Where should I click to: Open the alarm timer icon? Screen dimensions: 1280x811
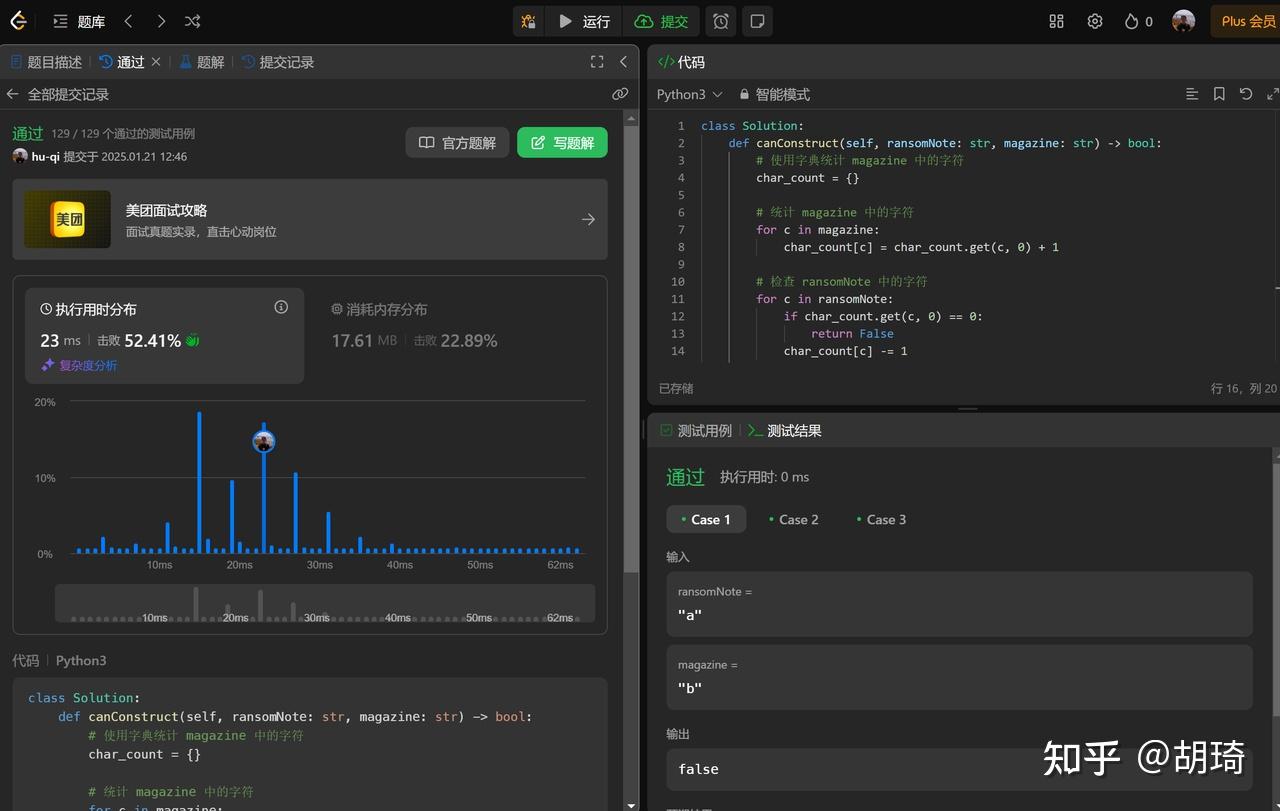pyautogui.click(x=721, y=21)
